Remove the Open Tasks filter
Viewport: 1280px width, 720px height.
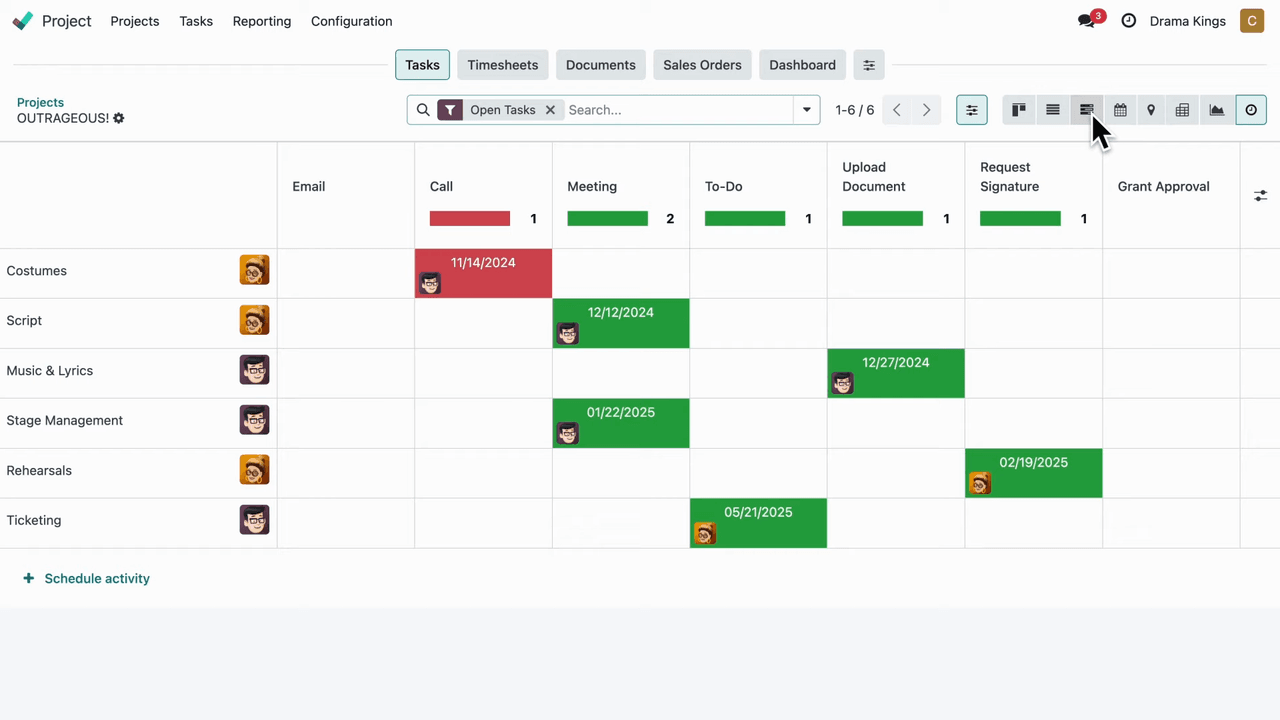(x=550, y=110)
